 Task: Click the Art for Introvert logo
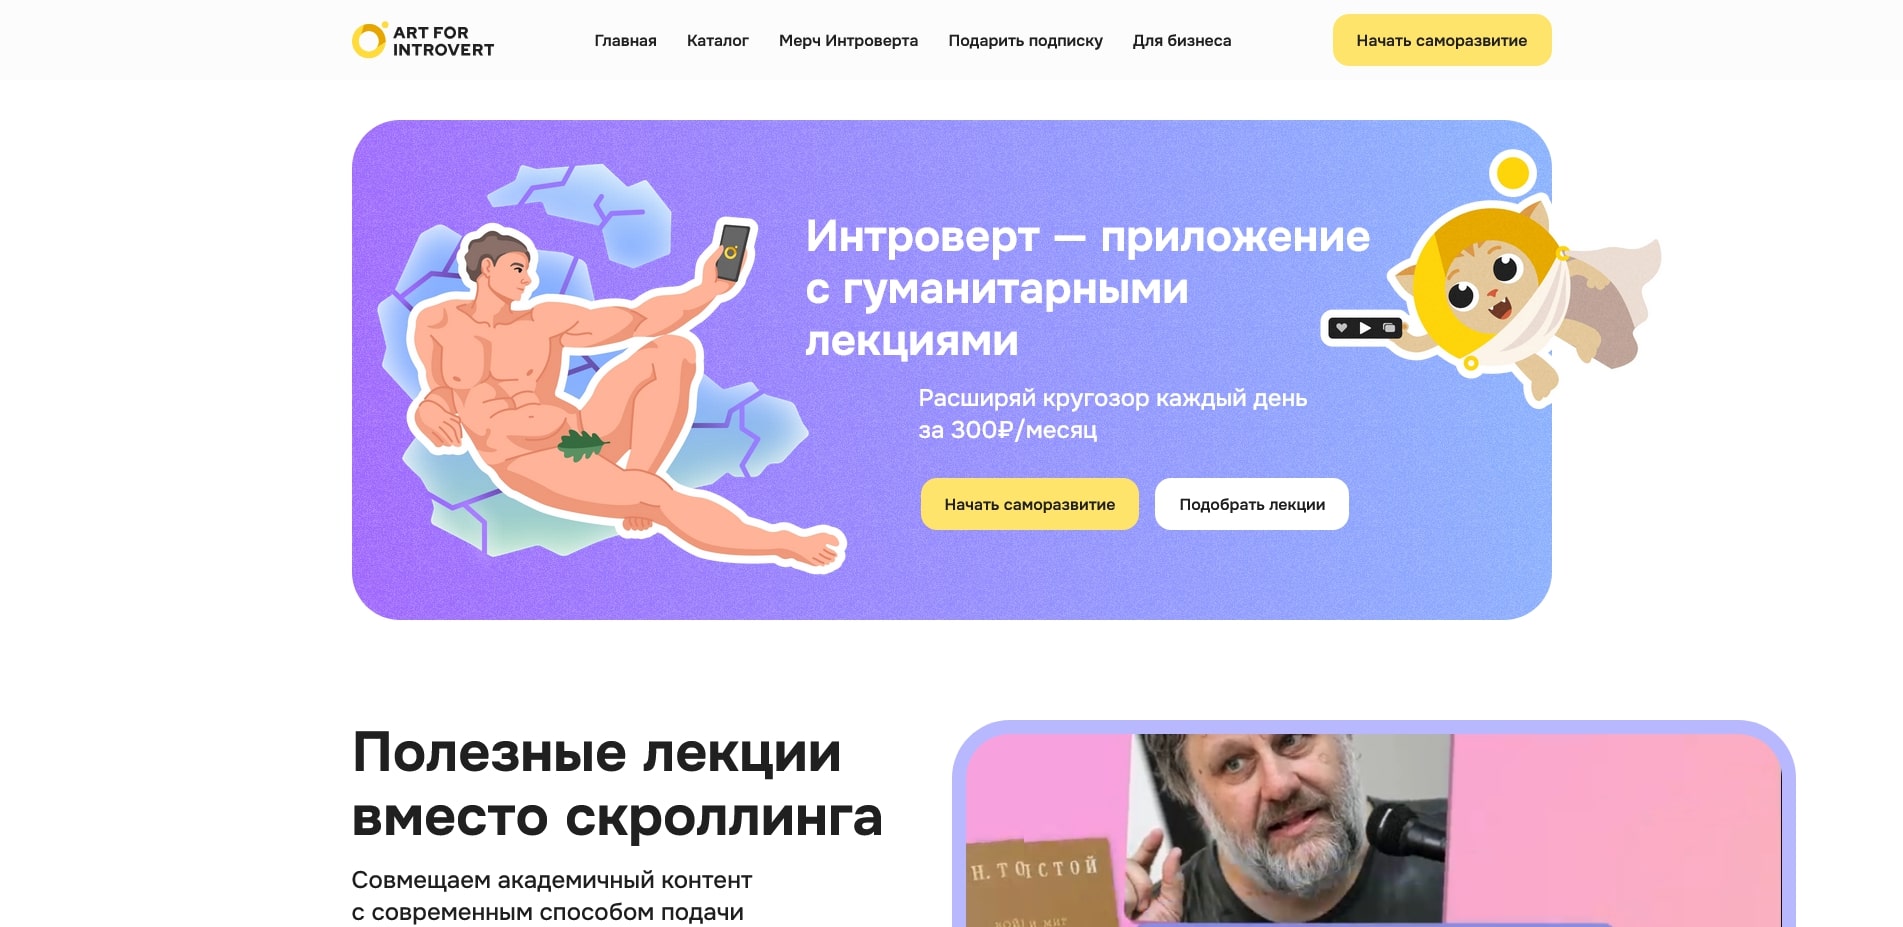[423, 40]
